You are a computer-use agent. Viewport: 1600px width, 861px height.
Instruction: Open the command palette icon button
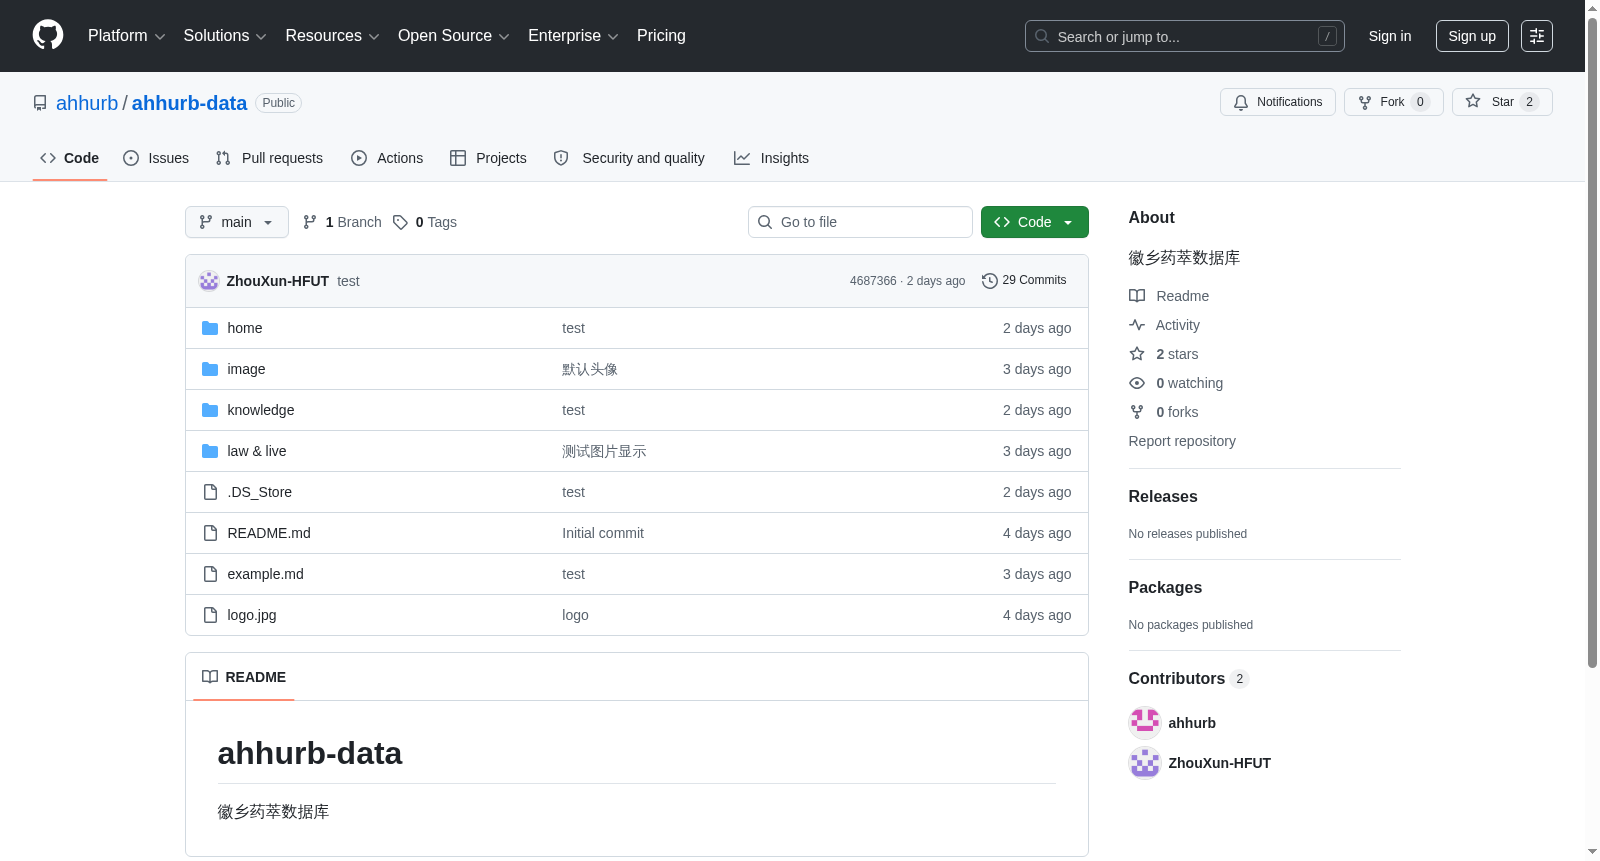[x=1537, y=36]
